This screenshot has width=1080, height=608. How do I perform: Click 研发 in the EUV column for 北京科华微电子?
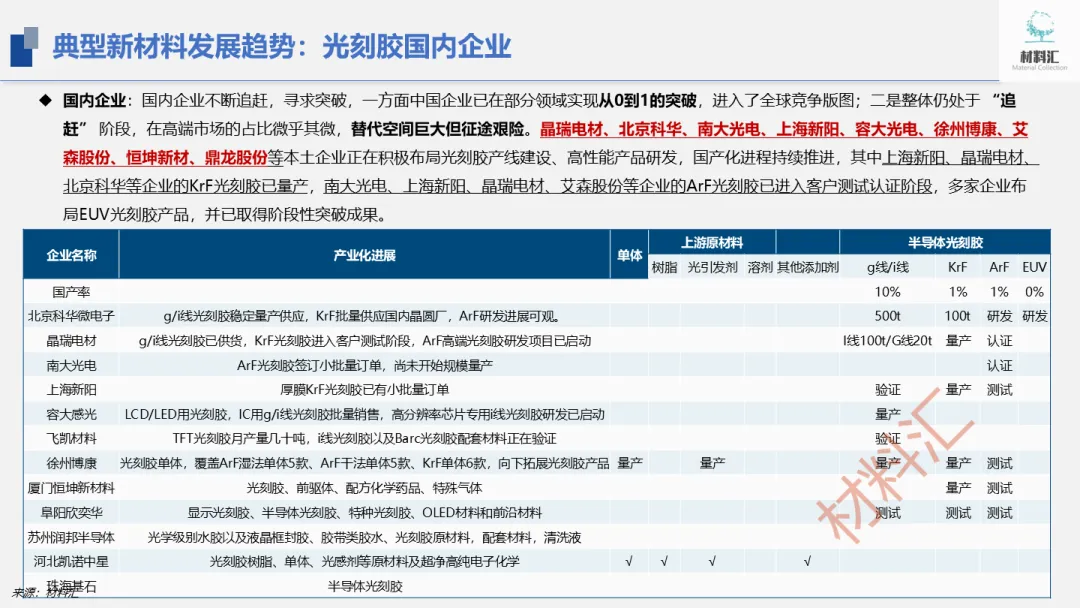tap(1034, 316)
